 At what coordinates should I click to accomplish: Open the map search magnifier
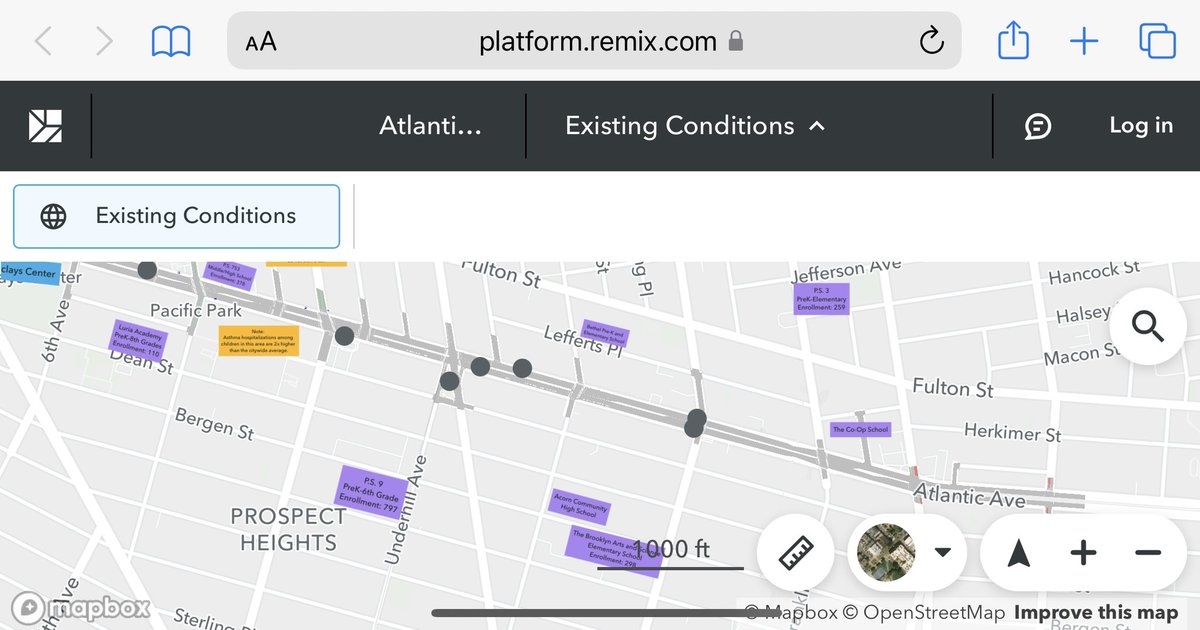coord(1147,326)
